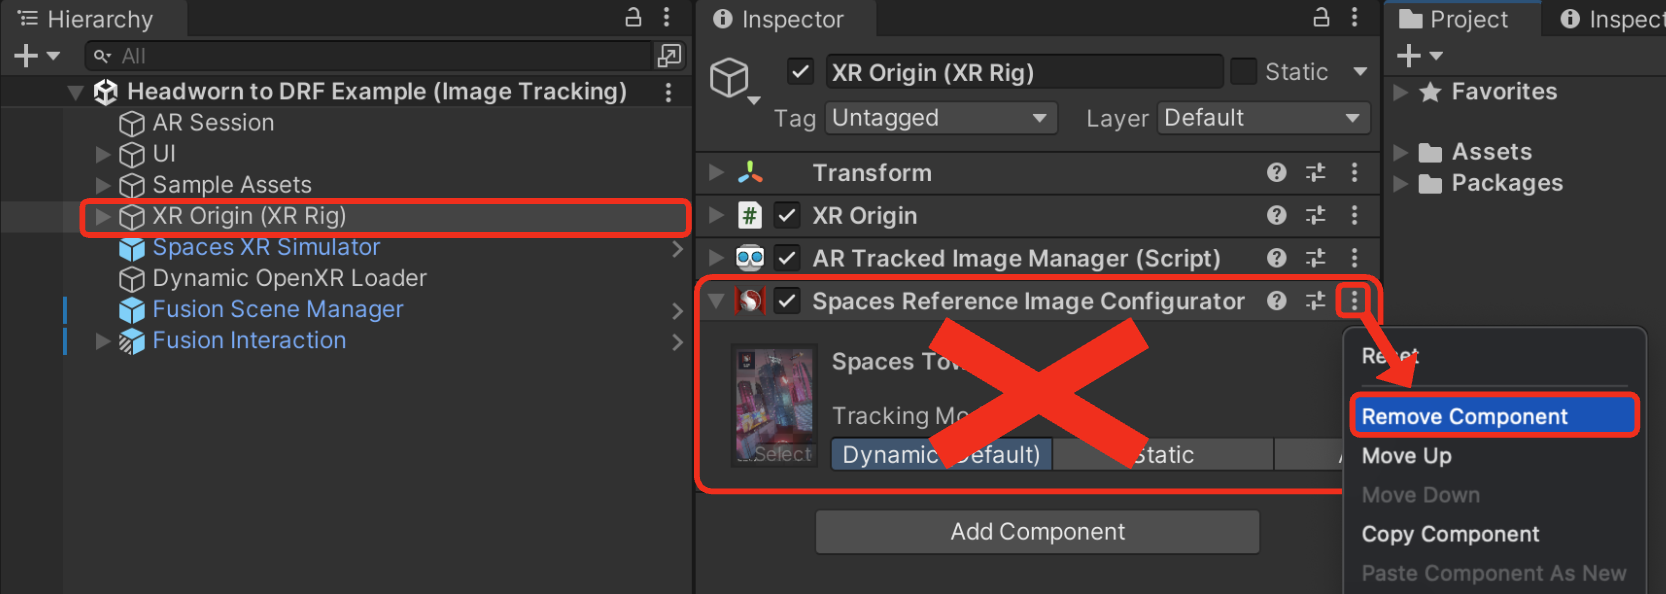This screenshot has width=1666, height=594.
Task: Toggle the XR Origin (XR Rig) active checkbox
Action: tap(800, 72)
